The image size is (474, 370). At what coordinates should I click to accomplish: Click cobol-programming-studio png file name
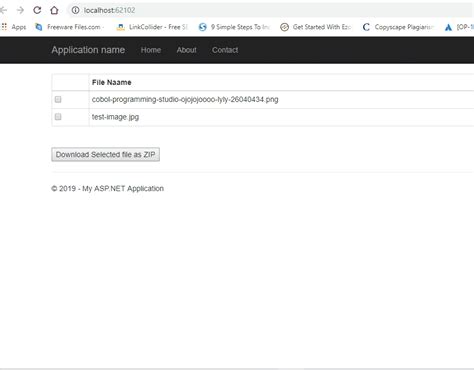pyautogui.click(x=185, y=99)
